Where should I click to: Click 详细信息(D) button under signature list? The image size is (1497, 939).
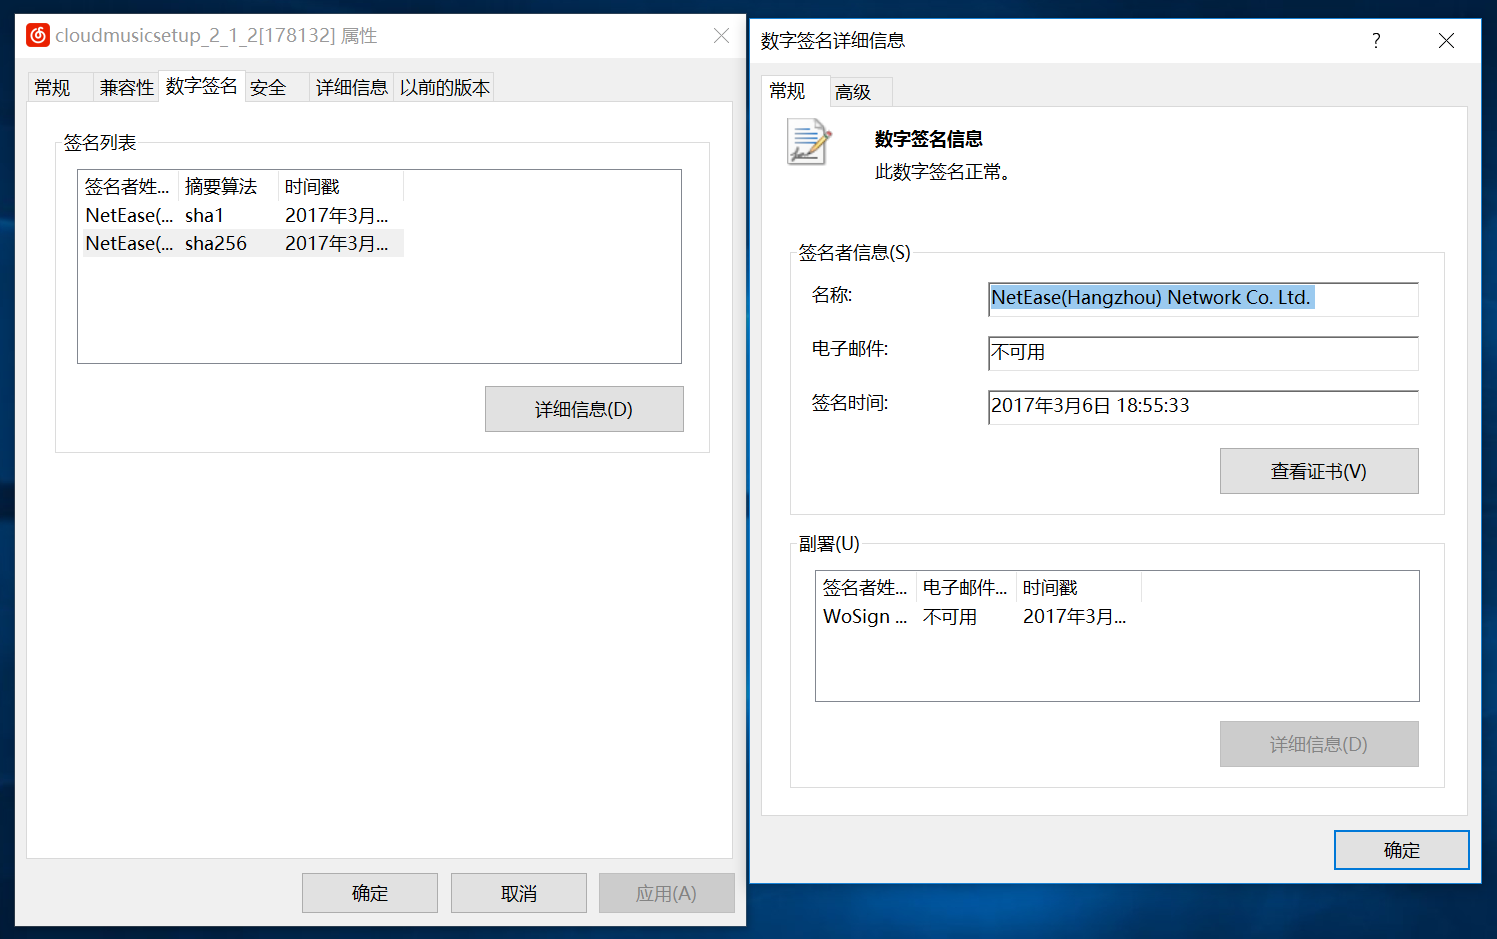click(584, 409)
